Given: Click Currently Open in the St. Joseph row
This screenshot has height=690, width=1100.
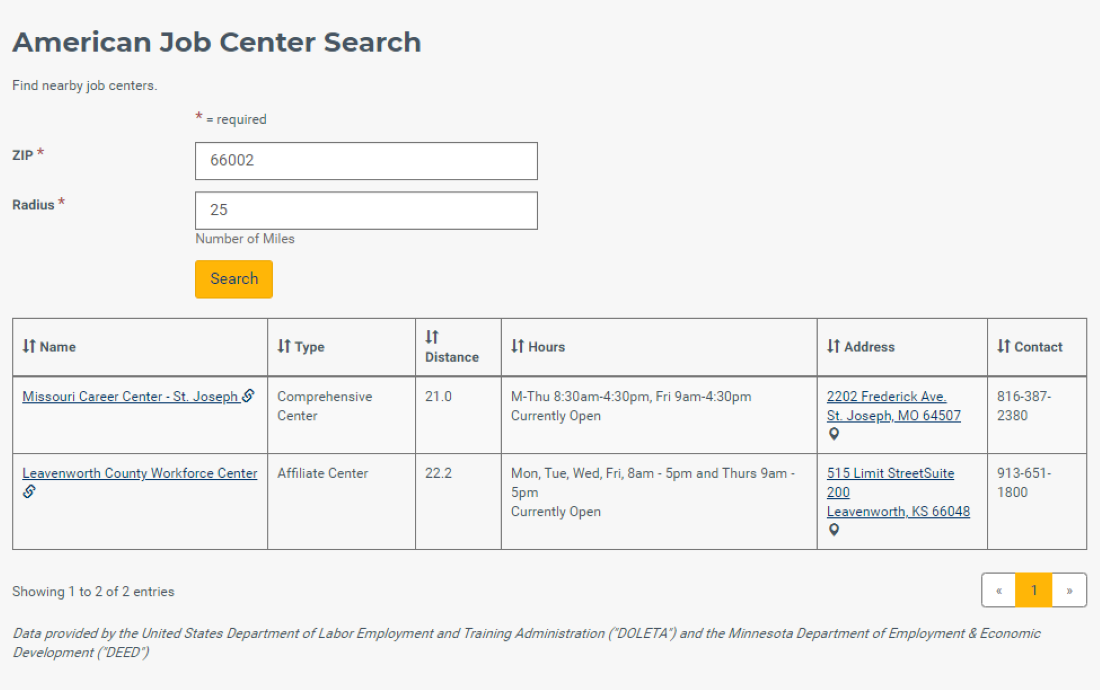Looking at the screenshot, I should tap(556, 416).
